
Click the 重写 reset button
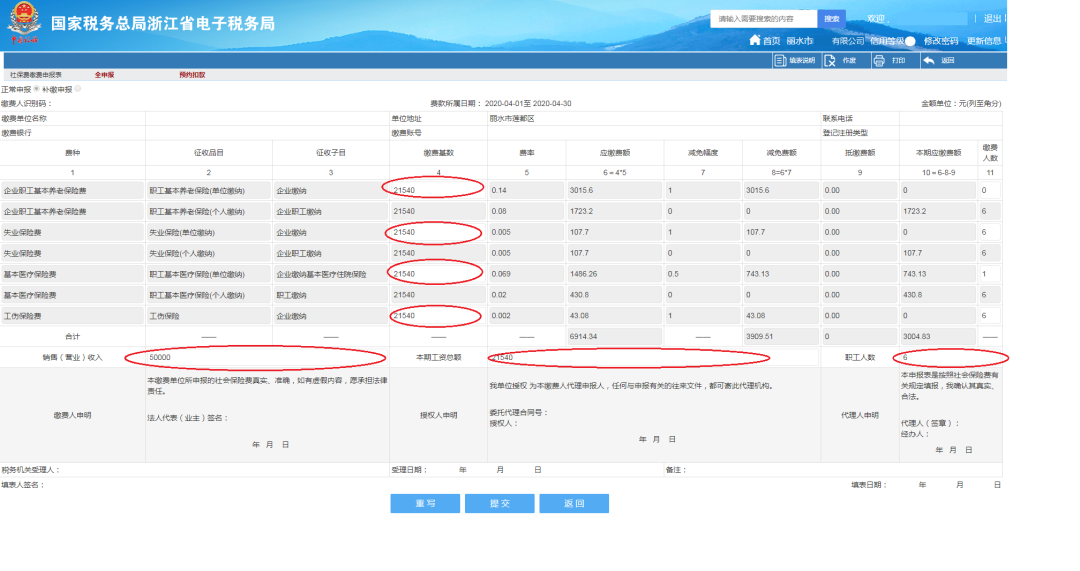[x=425, y=503]
